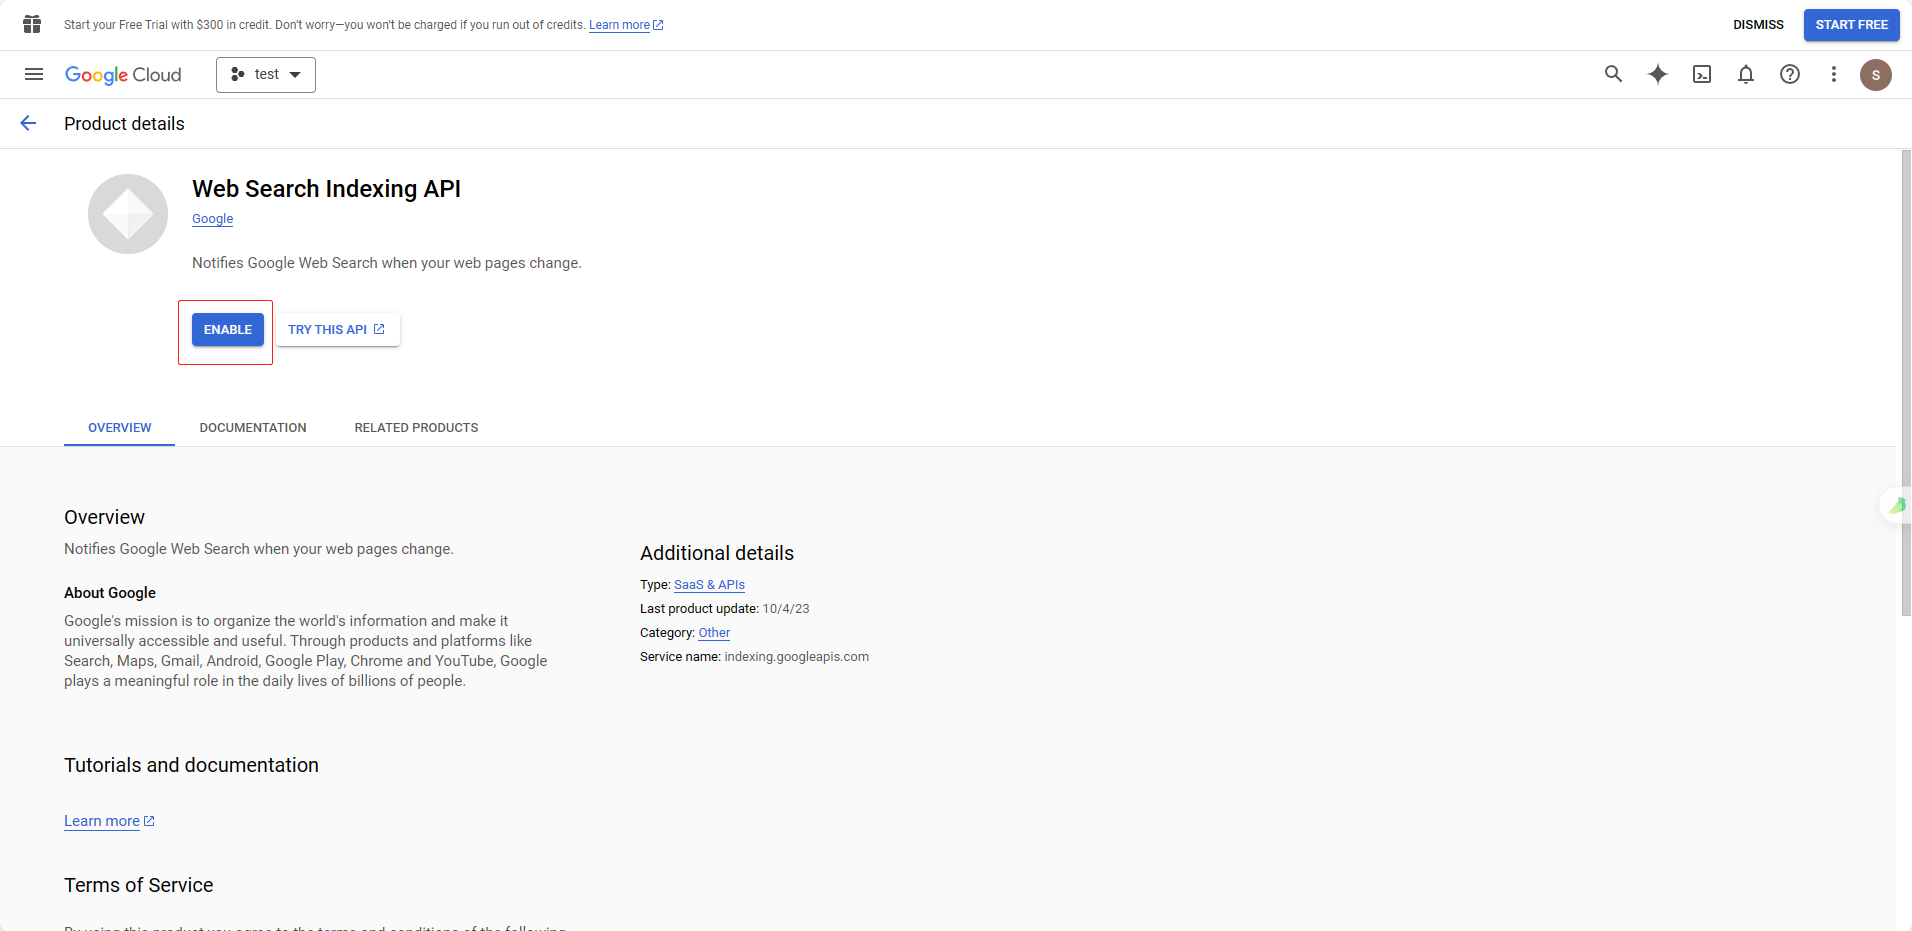Open the Gemini AI sparkle icon

1658,74
